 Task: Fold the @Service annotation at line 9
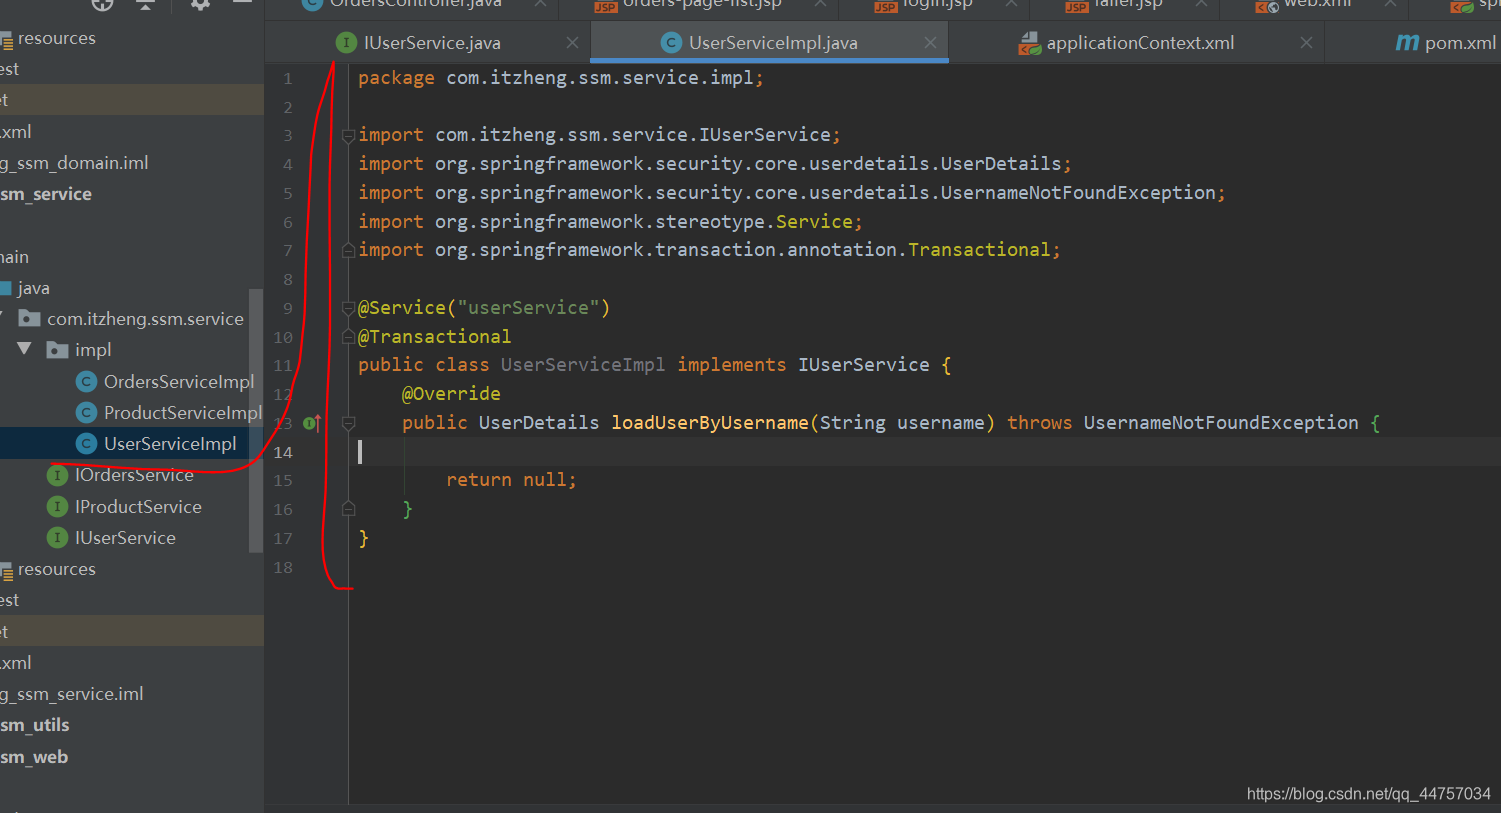tap(348, 308)
